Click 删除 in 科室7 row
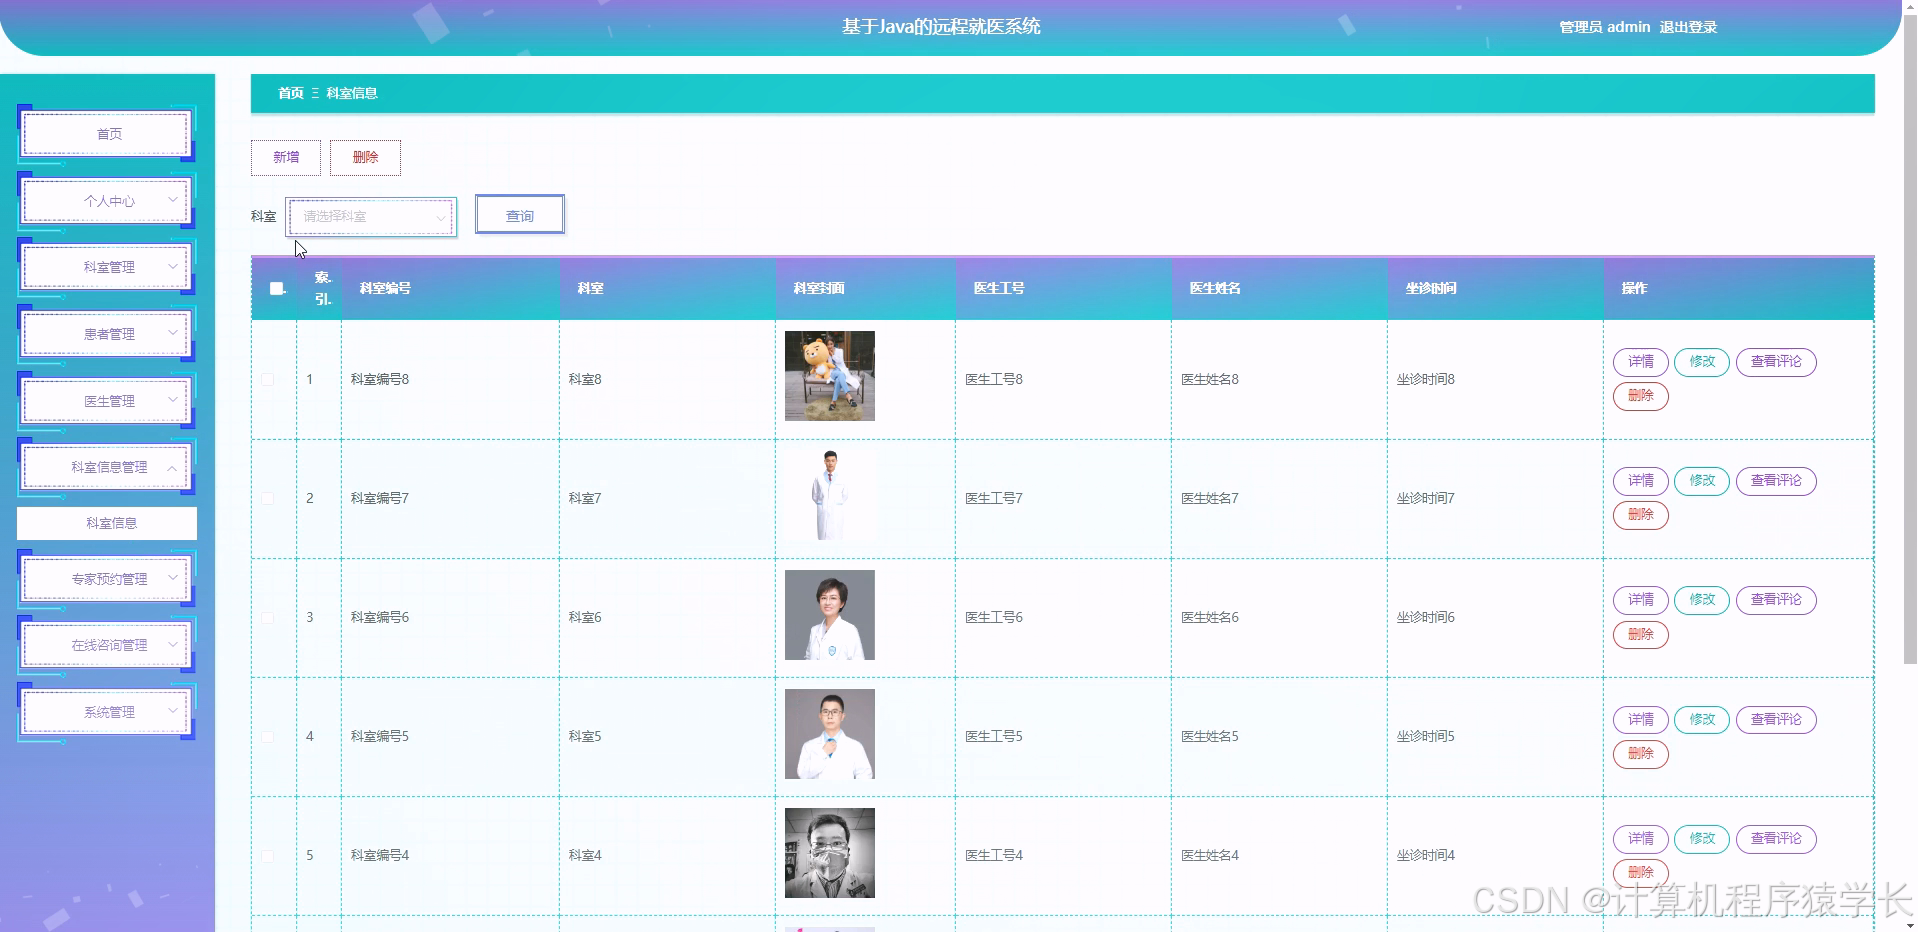 (x=1640, y=515)
